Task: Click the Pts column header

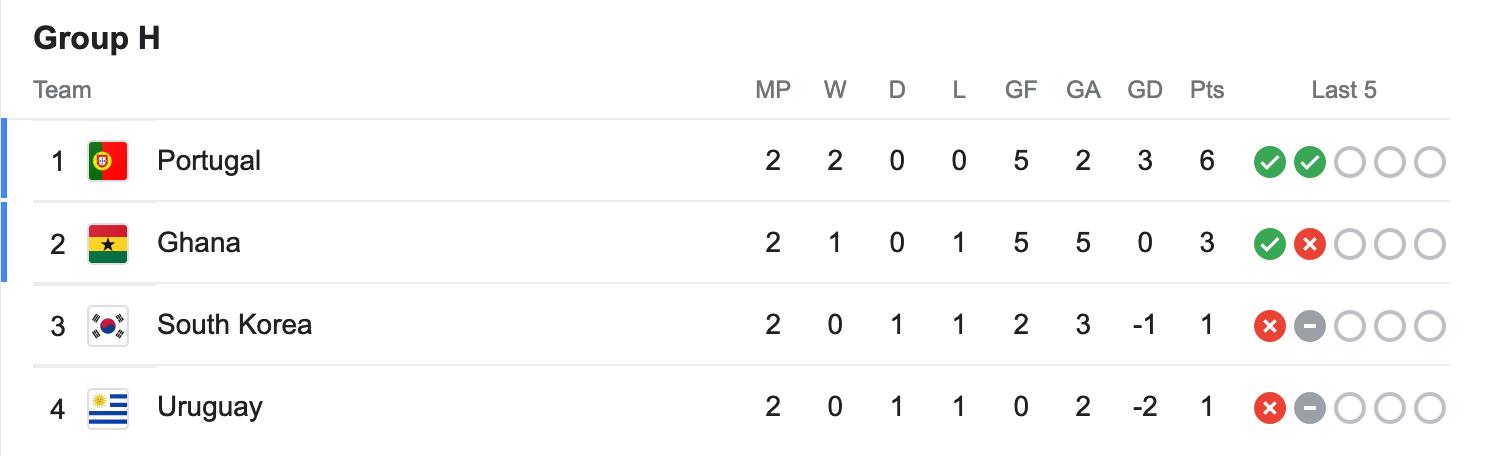Action: [1207, 90]
